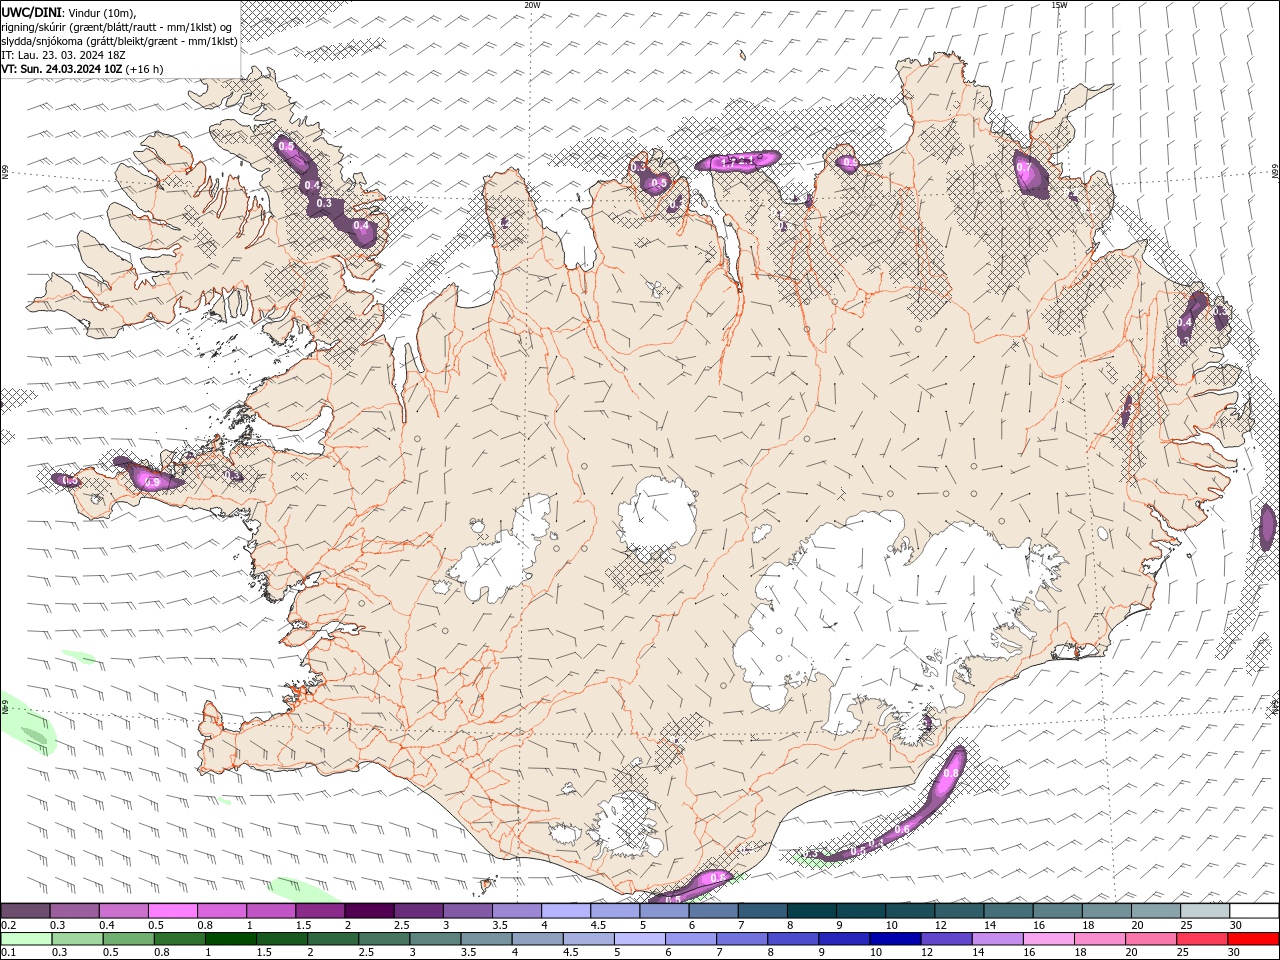The height and width of the screenshot is (960, 1280).
Task: Click the '4.5' label in the top legend row
Action: pyautogui.click(x=598, y=925)
